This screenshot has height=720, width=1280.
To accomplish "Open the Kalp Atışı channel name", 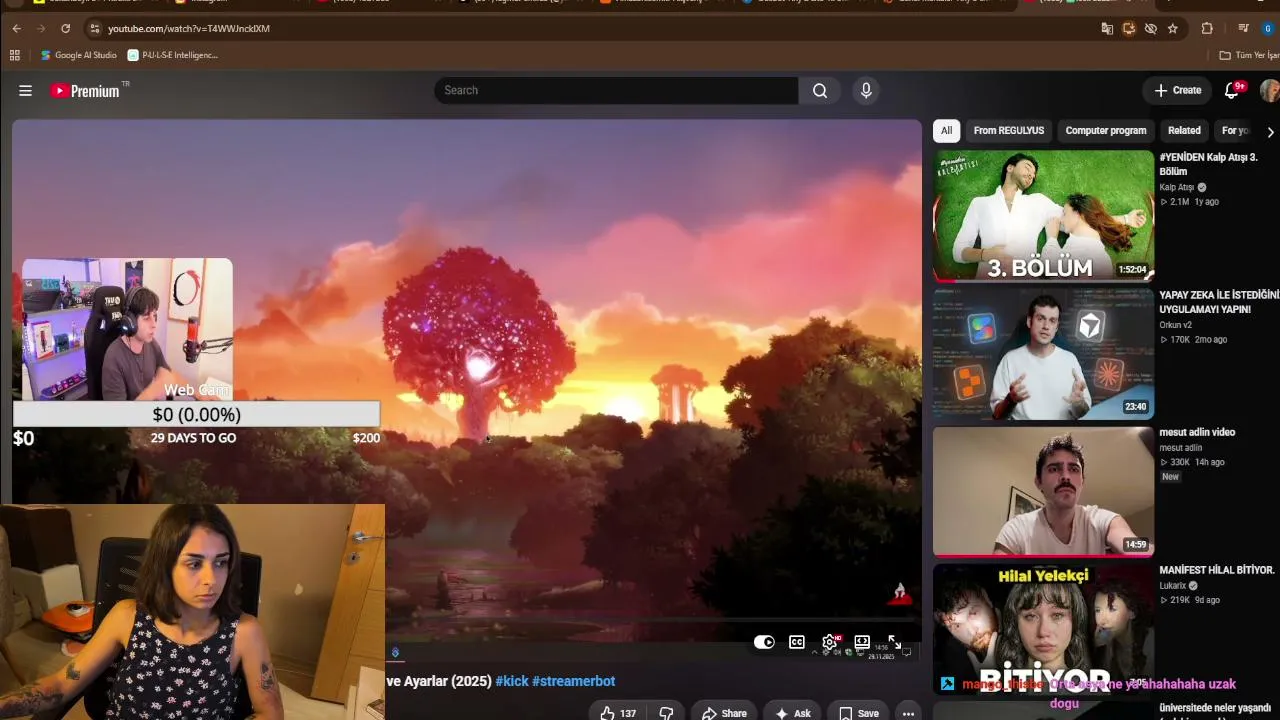I will [x=1177, y=187].
